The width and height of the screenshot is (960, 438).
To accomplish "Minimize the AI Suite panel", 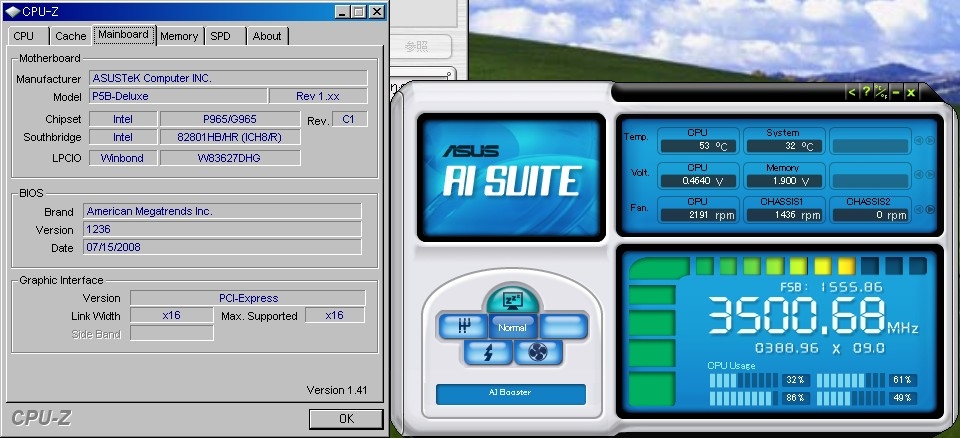I will tap(896, 93).
